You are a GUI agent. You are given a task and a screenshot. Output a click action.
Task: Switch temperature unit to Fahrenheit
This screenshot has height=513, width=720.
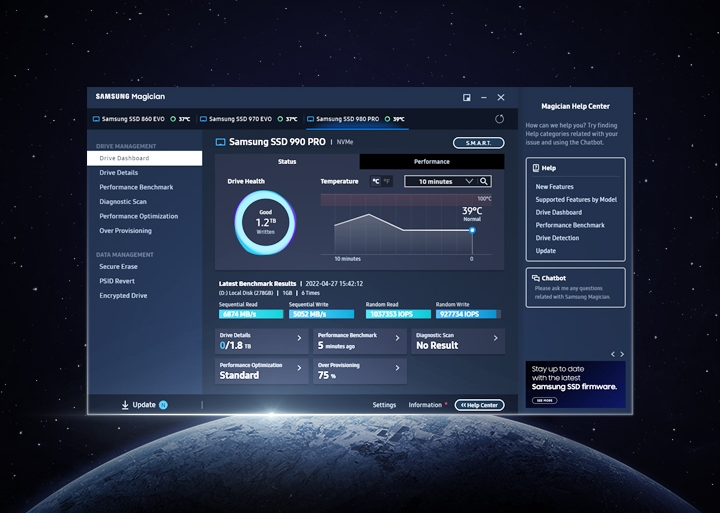click(x=387, y=181)
